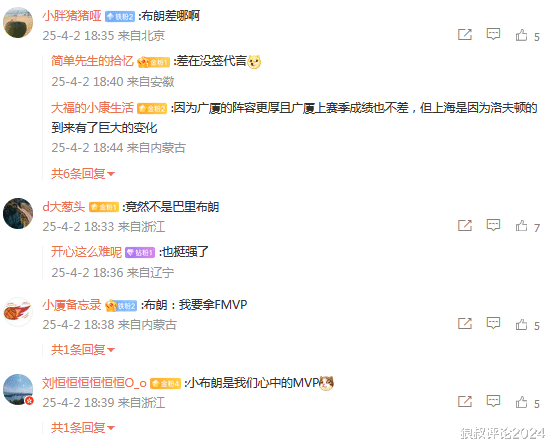The image size is (552, 448).
Task: Like 小厦备忘录's FMVP comment
Action: 521,324
